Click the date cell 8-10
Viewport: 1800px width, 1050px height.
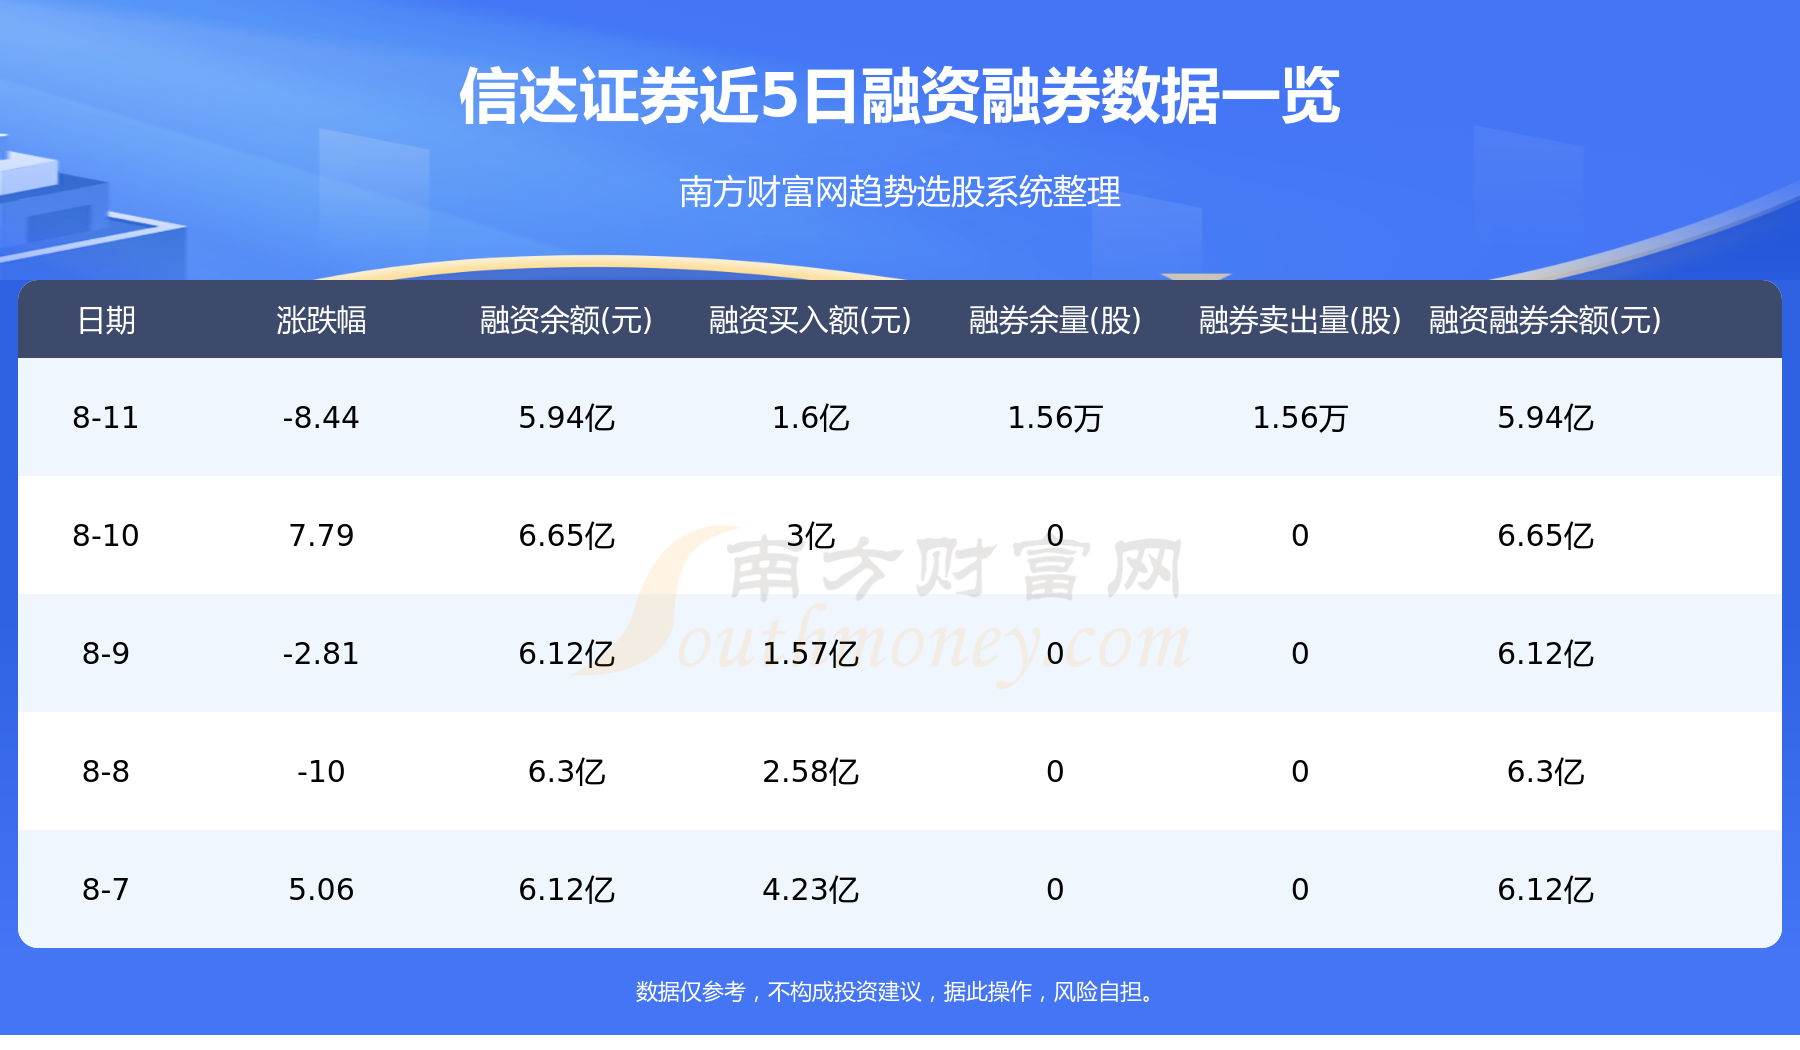[106, 535]
